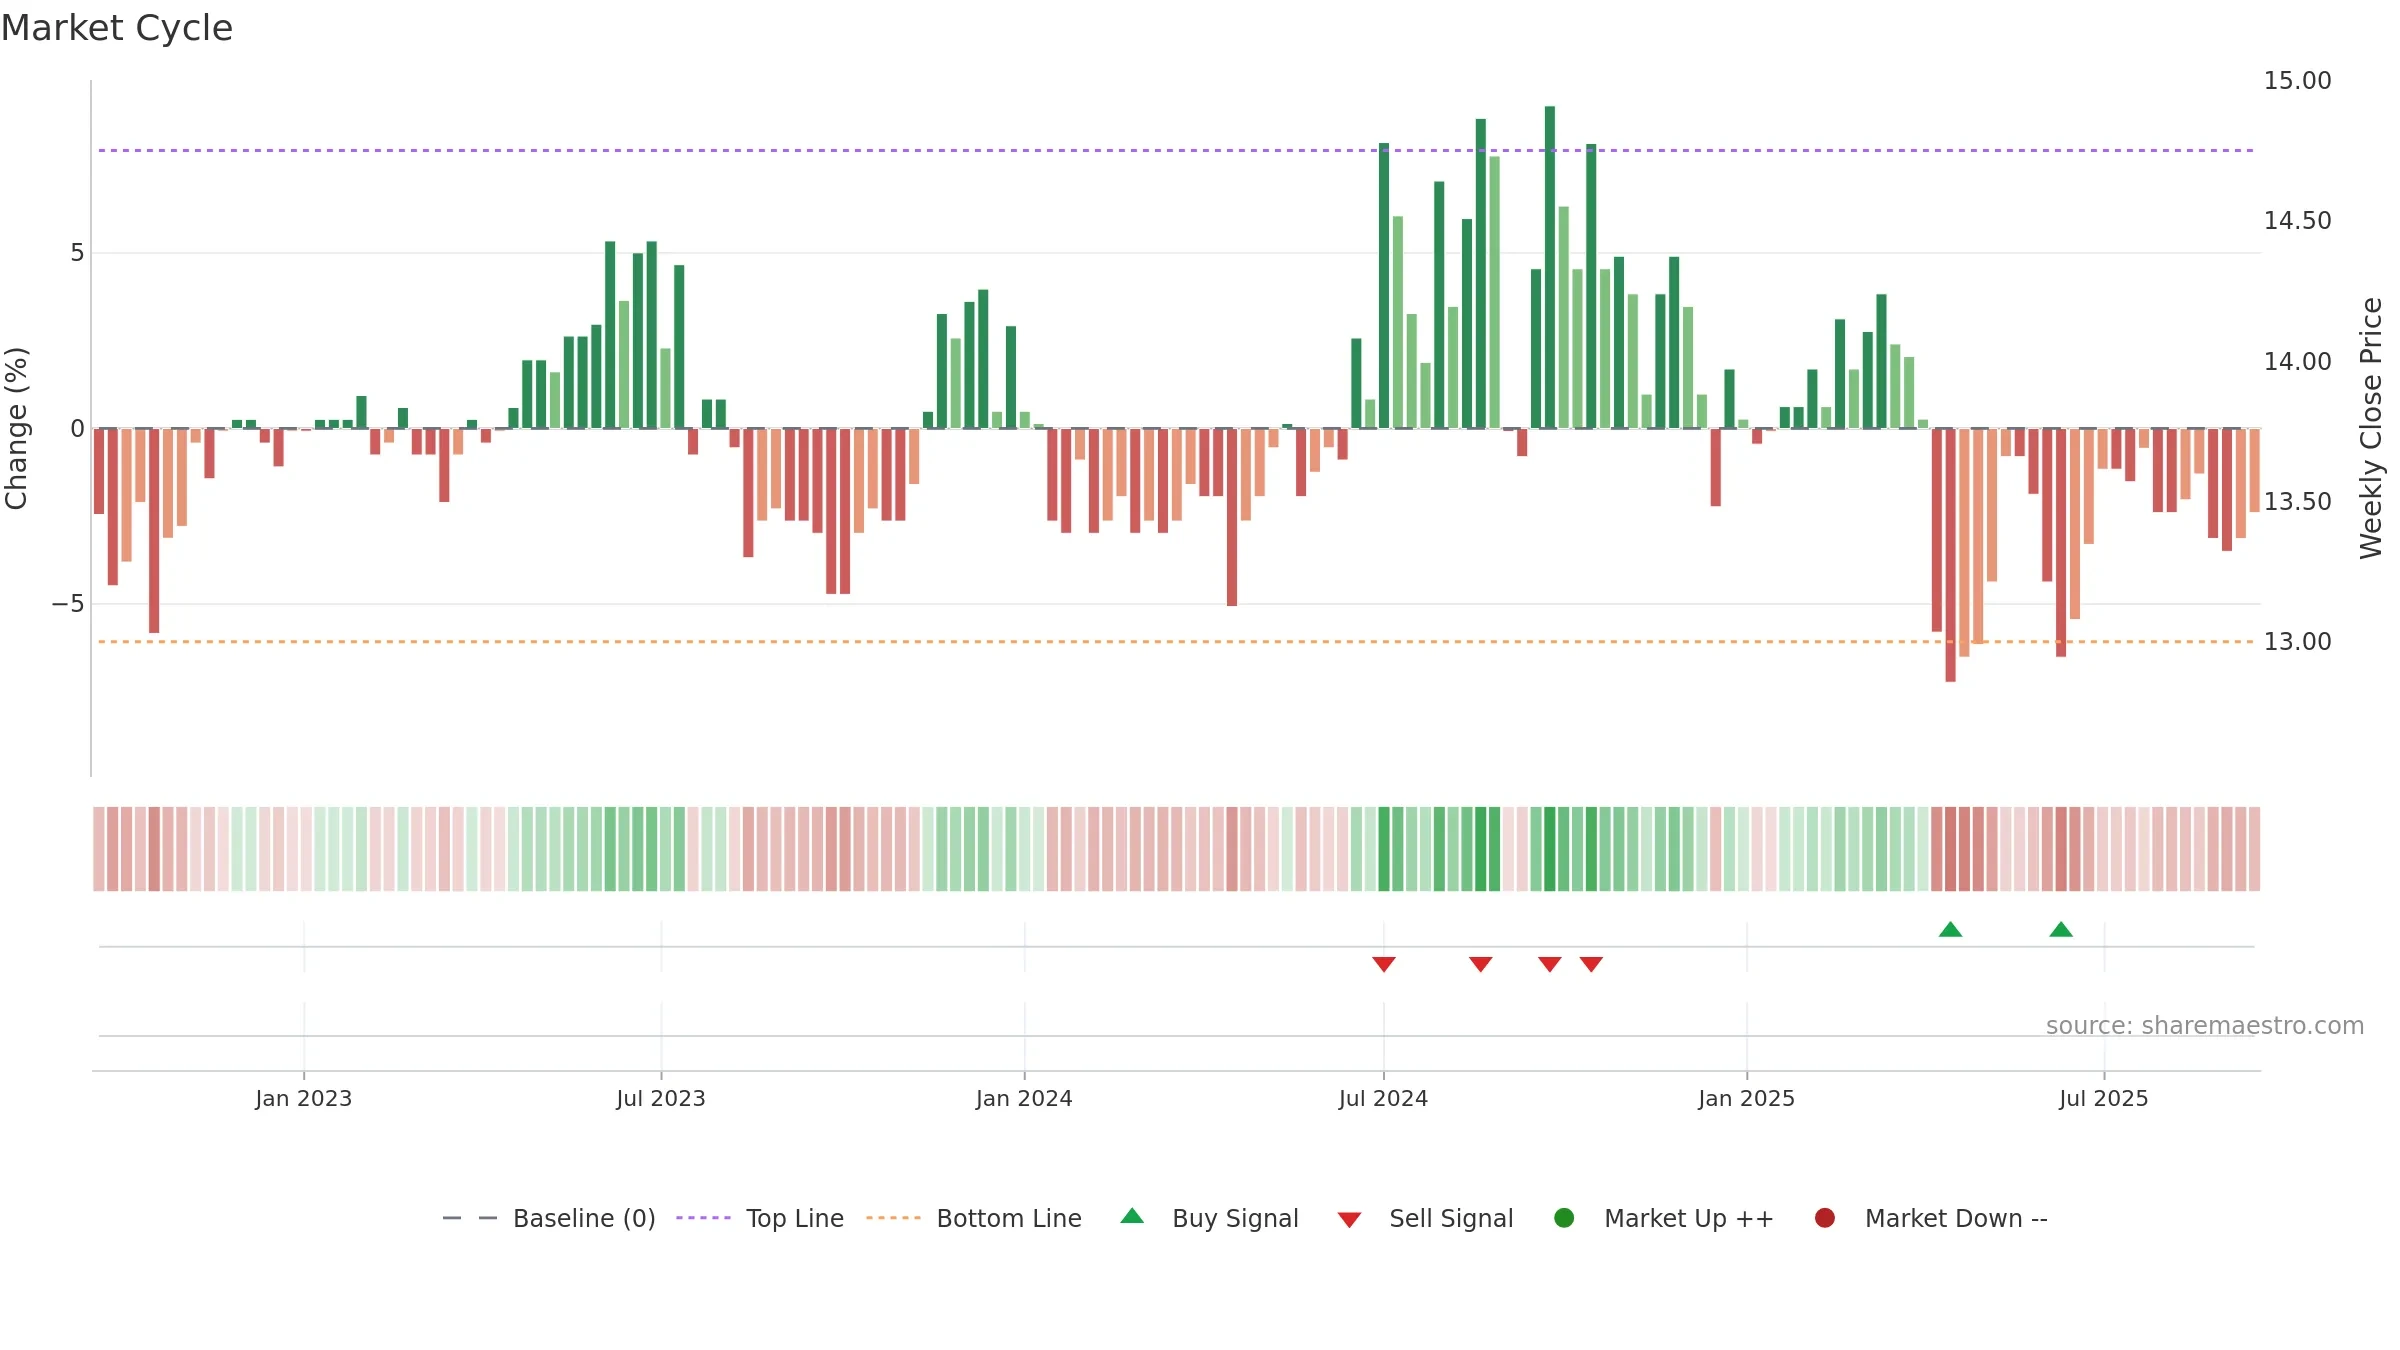Click the −5 tick on Change axis
The height and width of the screenshot is (1350, 2400).
[x=68, y=604]
